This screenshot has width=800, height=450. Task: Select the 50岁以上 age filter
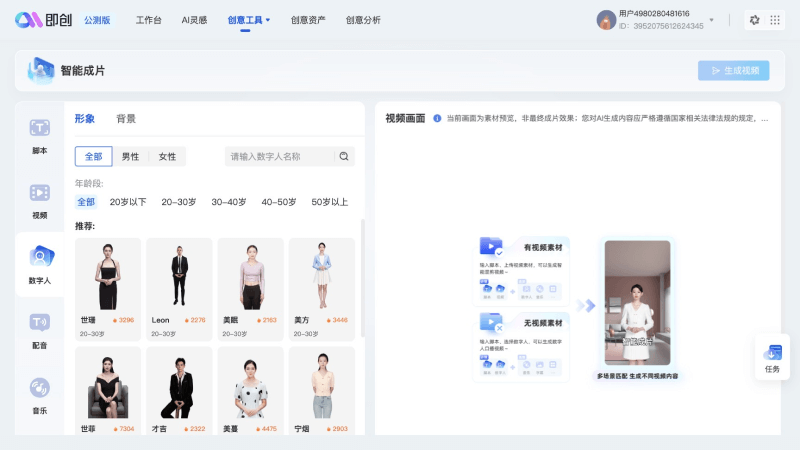(x=329, y=202)
